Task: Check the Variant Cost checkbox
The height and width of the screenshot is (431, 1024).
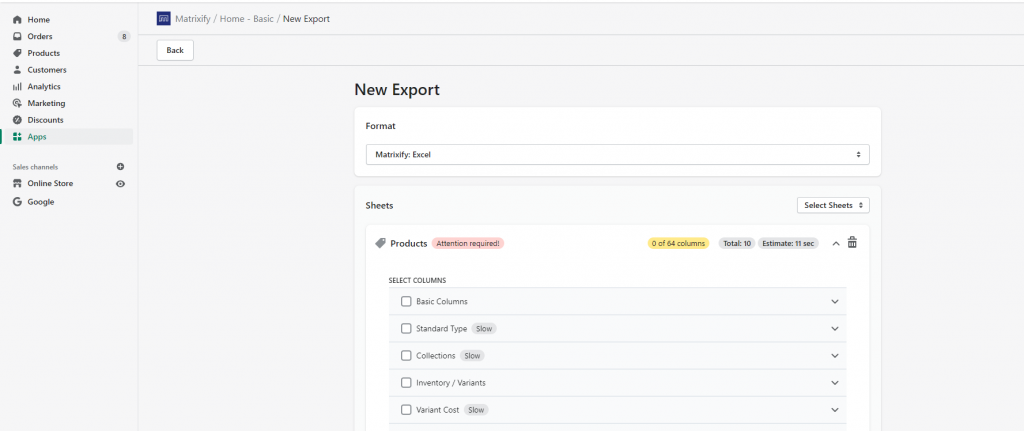Action: tap(406, 410)
